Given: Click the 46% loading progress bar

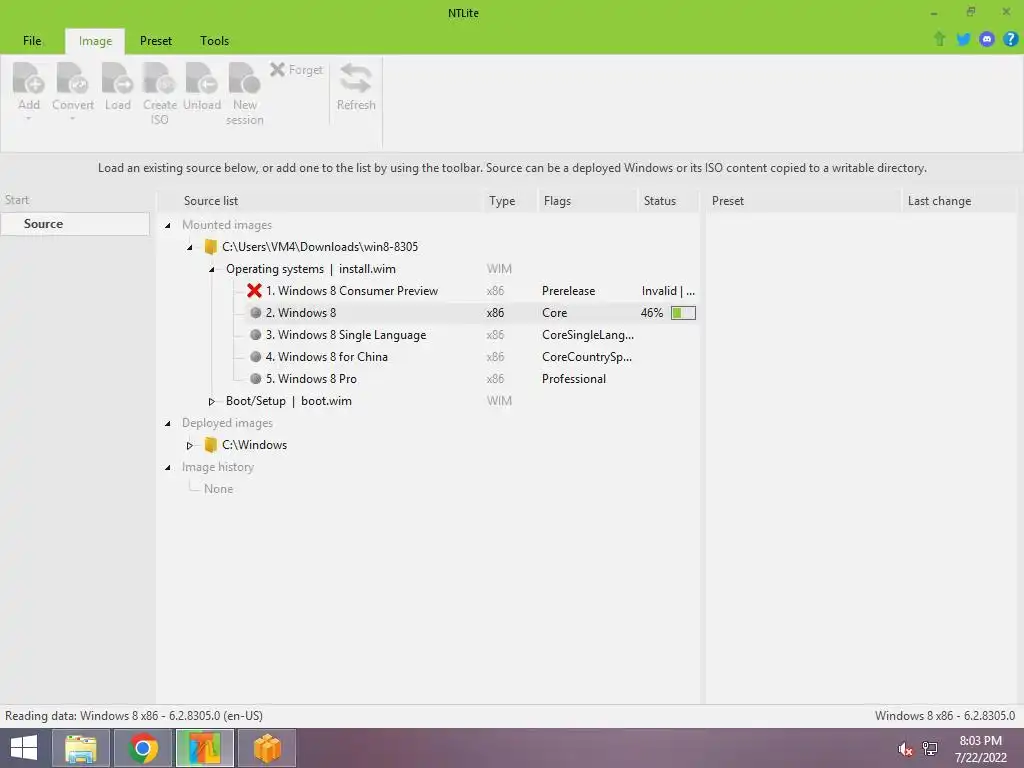Looking at the screenshot, I should [683, 313].
